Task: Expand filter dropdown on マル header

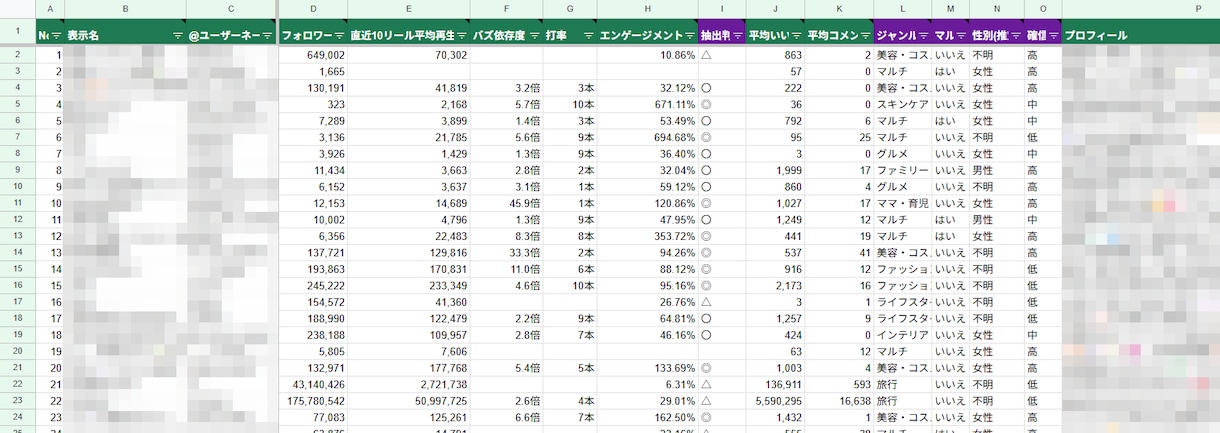Action: [960, 35]
